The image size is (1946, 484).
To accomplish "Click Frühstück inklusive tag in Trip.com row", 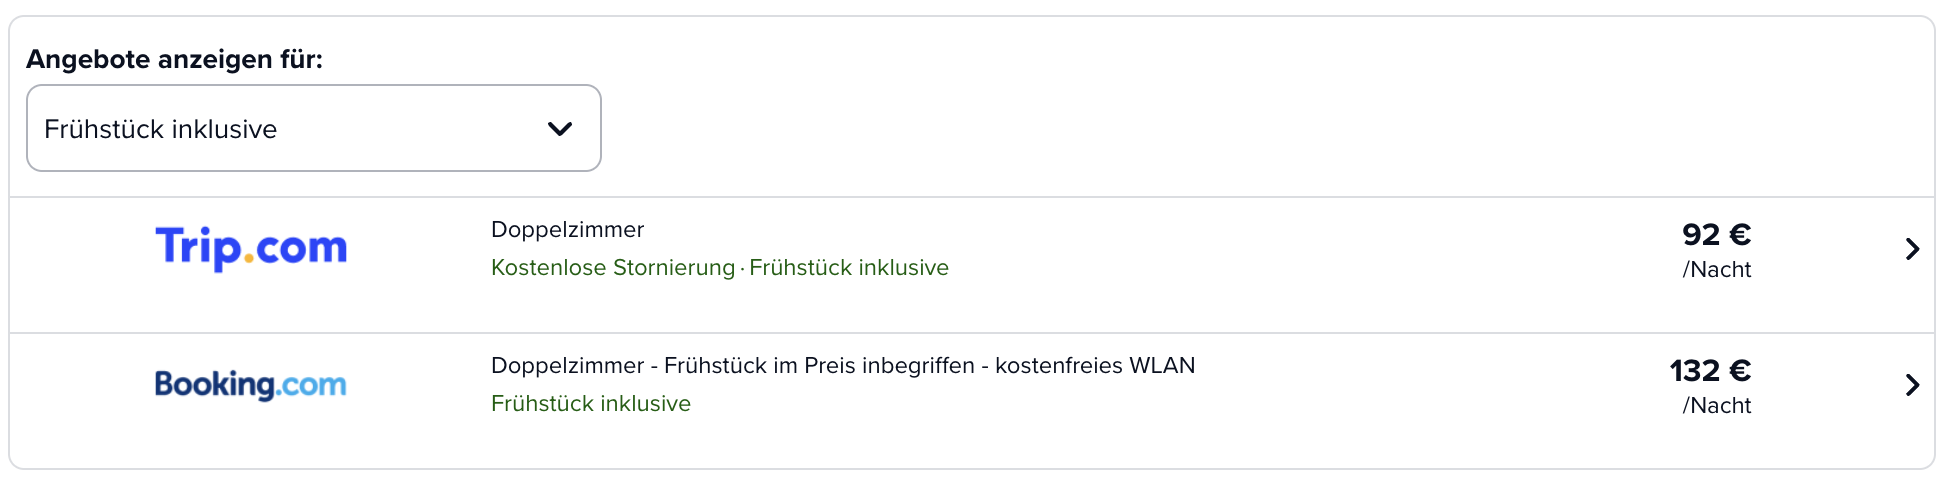I will point(849,268).
